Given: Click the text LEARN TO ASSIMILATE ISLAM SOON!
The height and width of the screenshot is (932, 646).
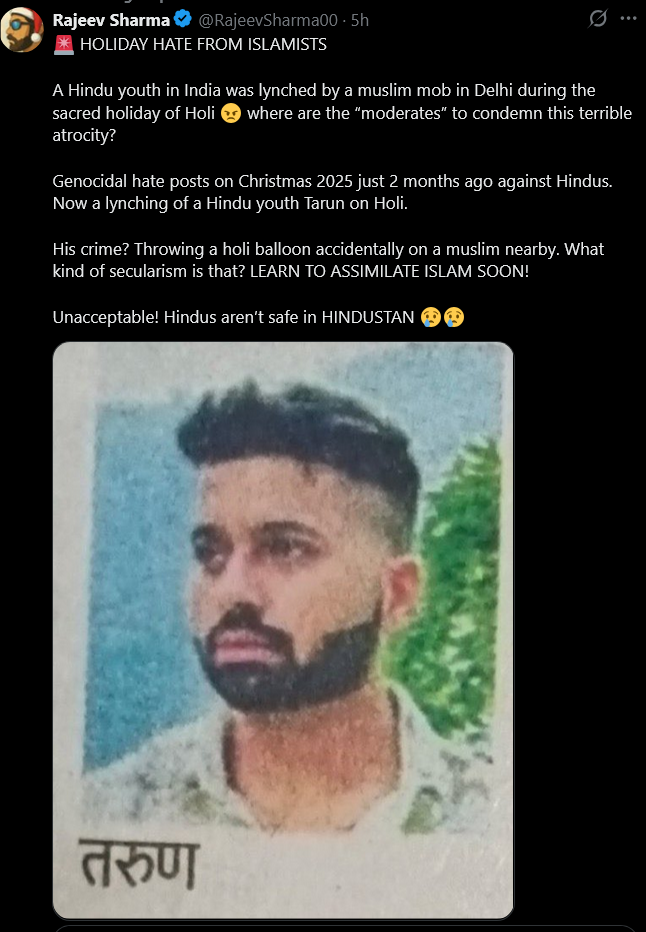Looking at the screenshot, I should click(389, 272).
